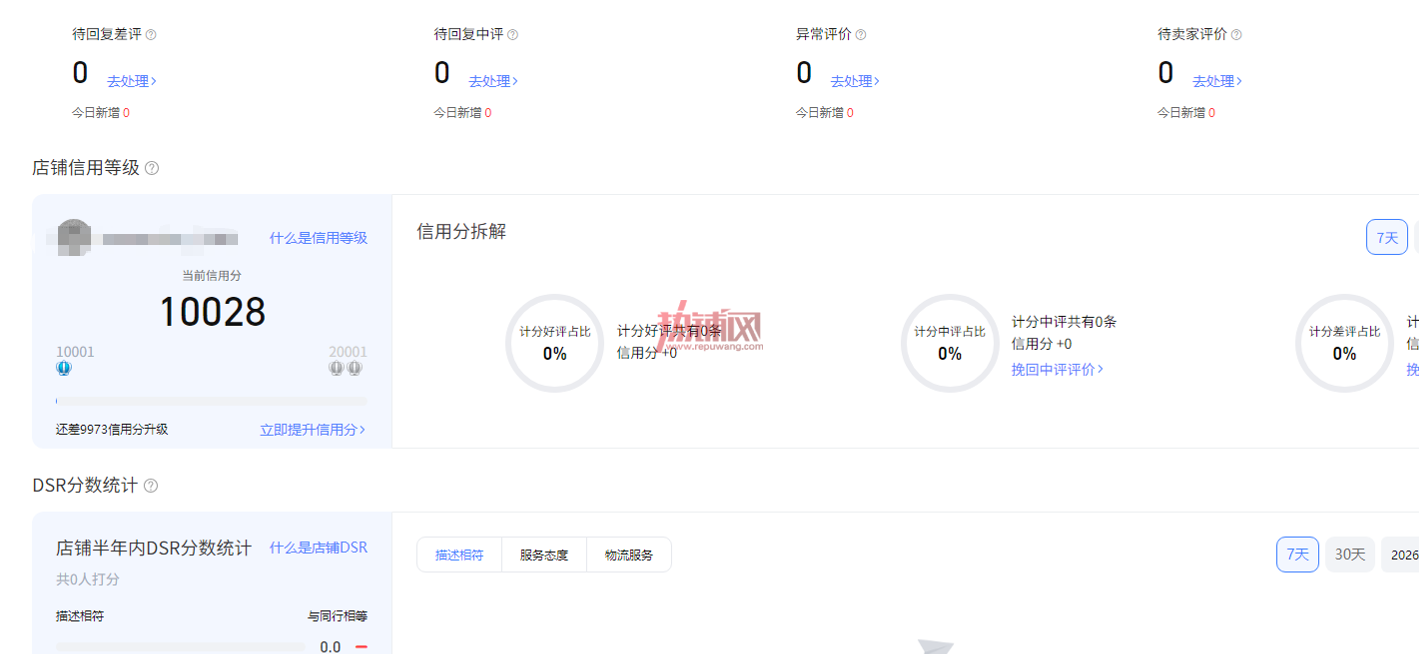Open 去处理 under 待回复差评

click(x=132, y=81)
